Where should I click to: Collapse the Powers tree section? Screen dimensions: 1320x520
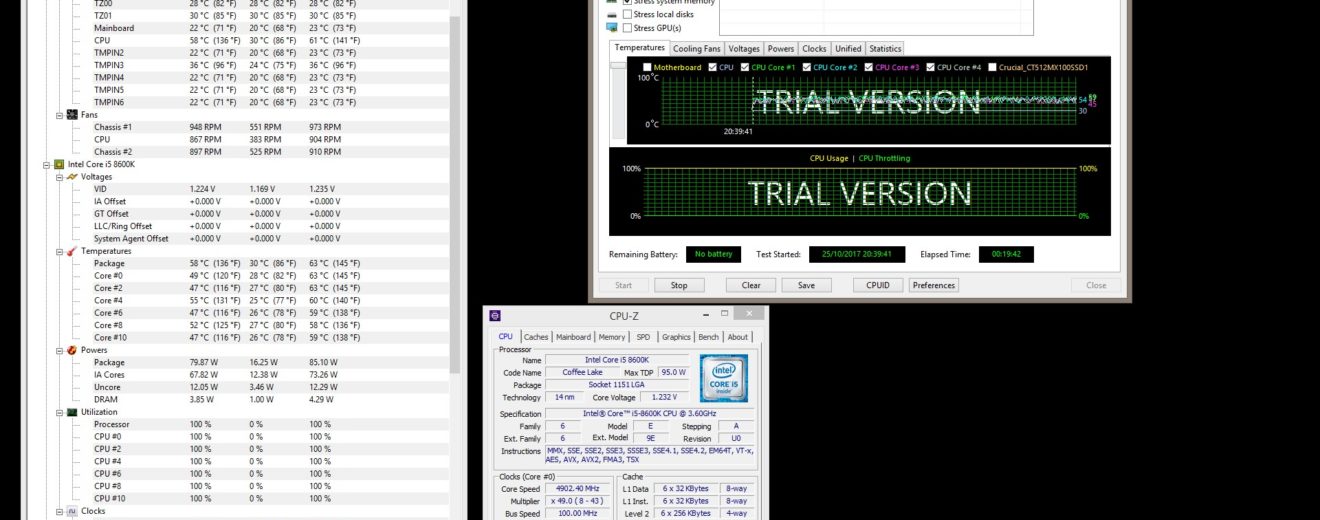tap(59, 350)
